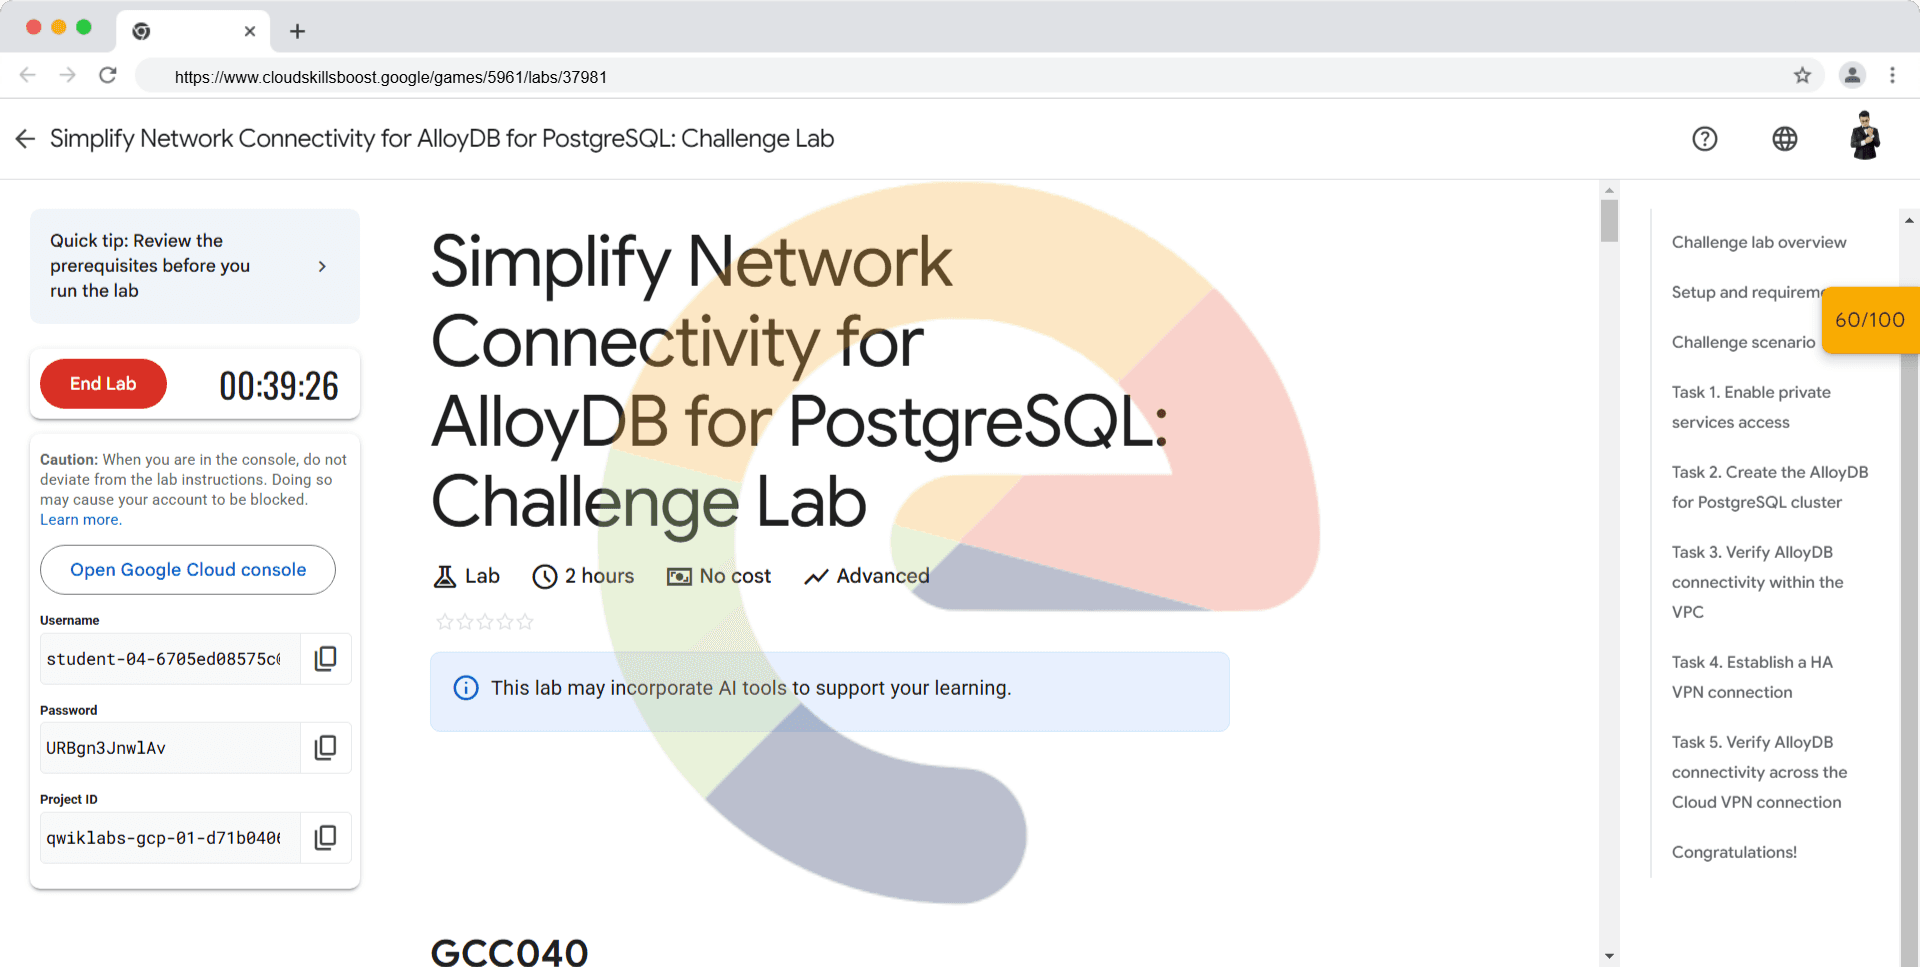The width and height of the screenshot is (1920, 967).
Task: Open the language globe selector
Action: pyautogui.click(x=1785, y=139)
